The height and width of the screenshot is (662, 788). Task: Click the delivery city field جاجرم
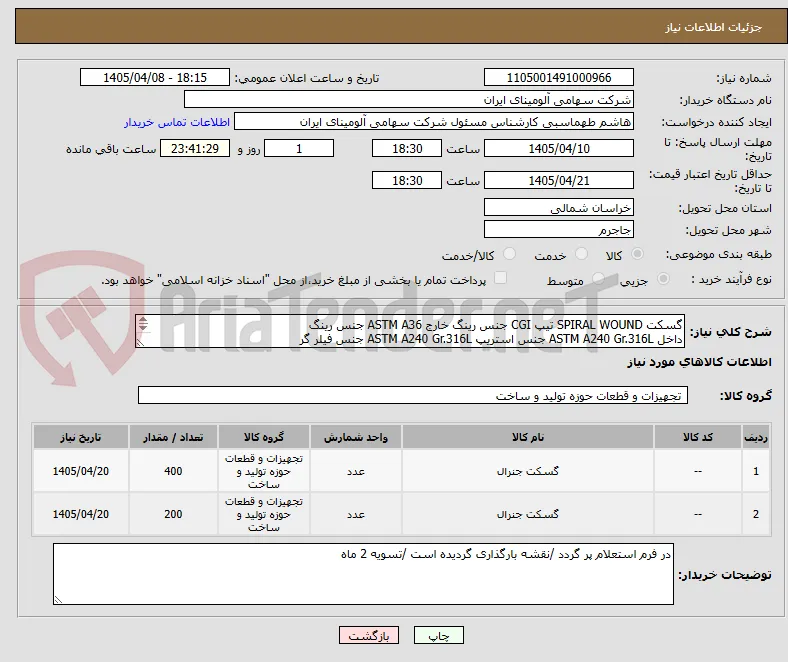click(x=559, y=230)
